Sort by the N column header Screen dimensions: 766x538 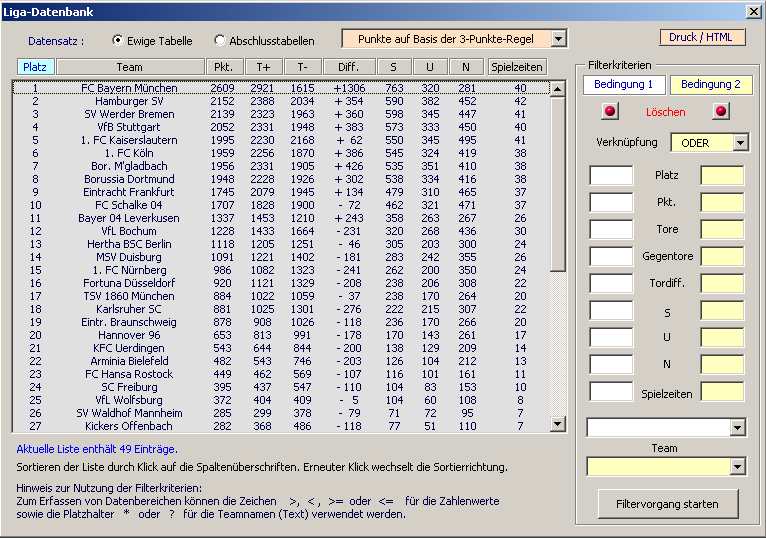[x=466, y=67]
